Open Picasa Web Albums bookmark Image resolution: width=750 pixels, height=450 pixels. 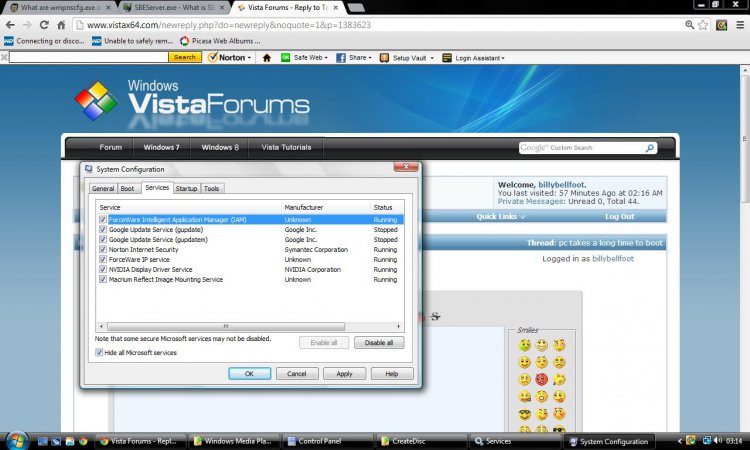[x=221, y=41]
